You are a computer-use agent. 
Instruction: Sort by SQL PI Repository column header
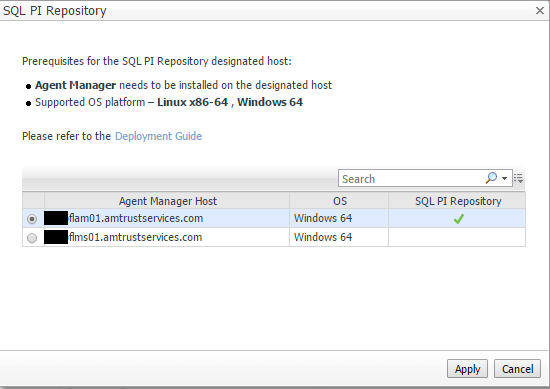tap(457, 201)
